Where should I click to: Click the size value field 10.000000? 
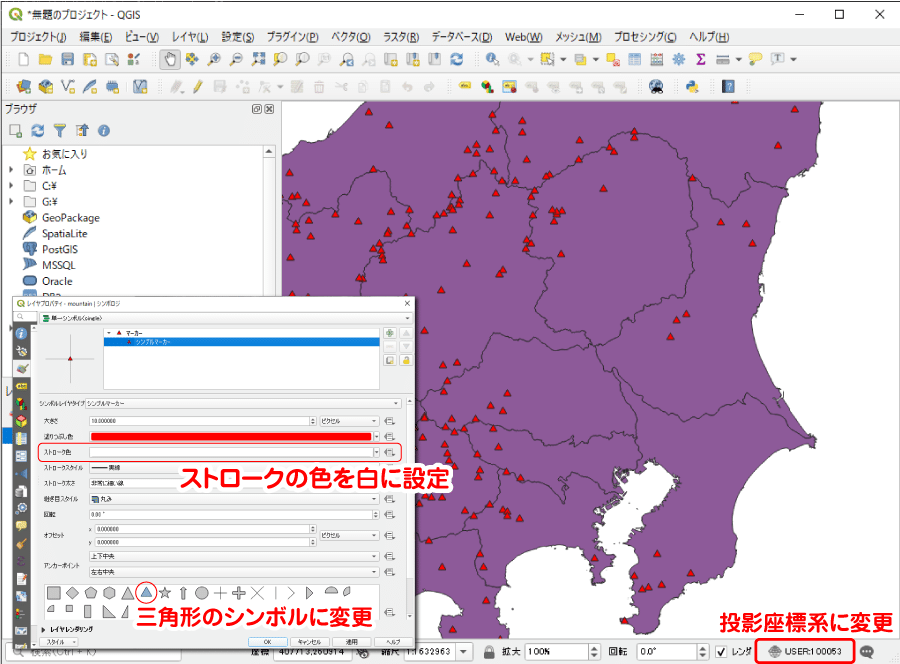(x=200, y=421)
